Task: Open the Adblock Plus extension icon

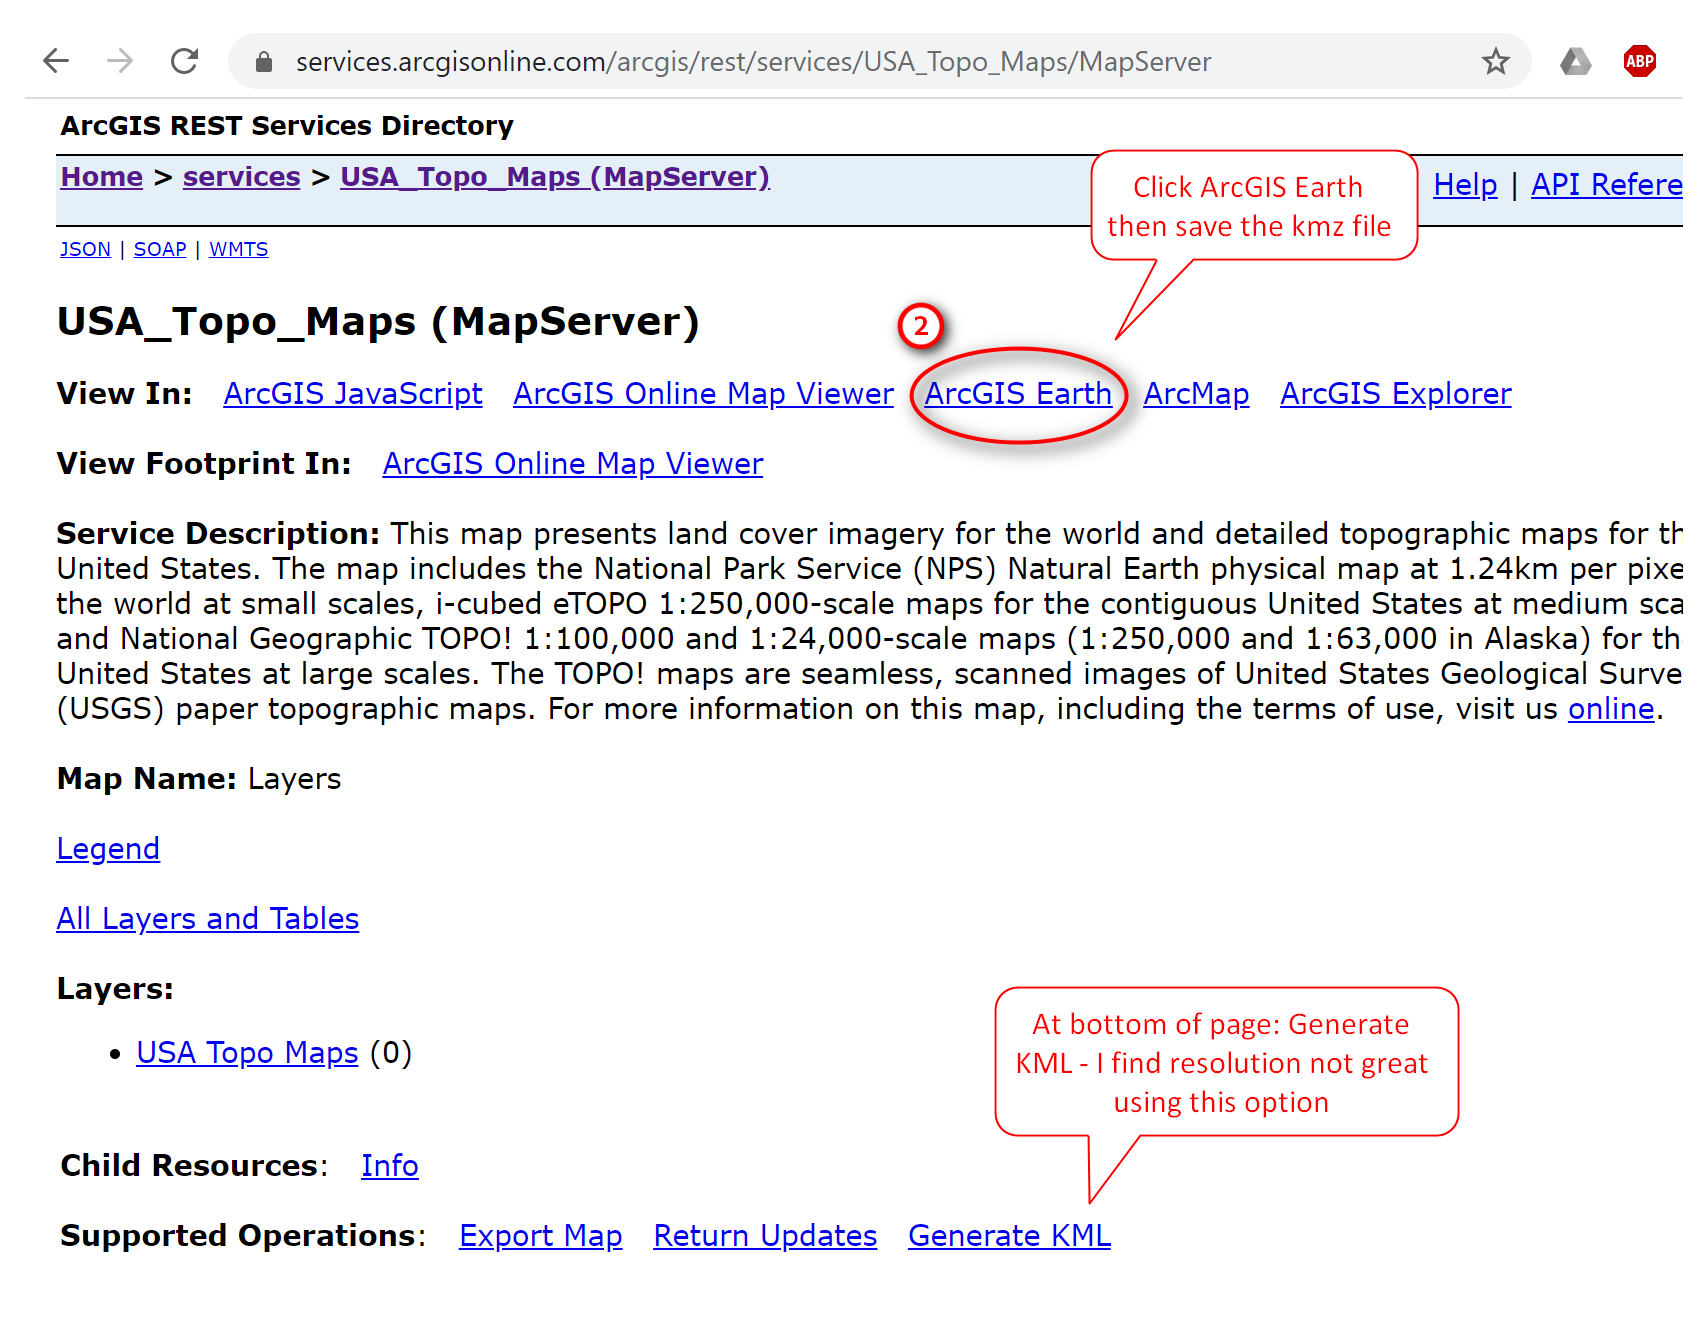Action: (1640, 61)
